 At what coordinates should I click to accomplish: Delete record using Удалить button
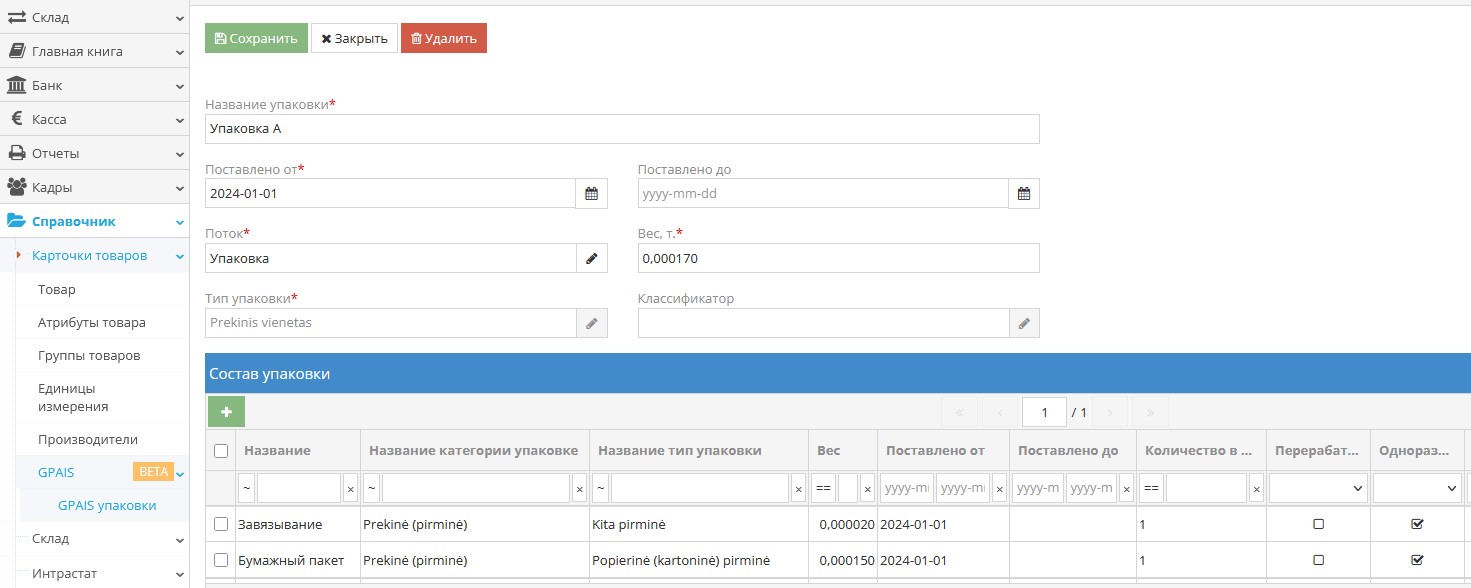(x=443, y=37)
